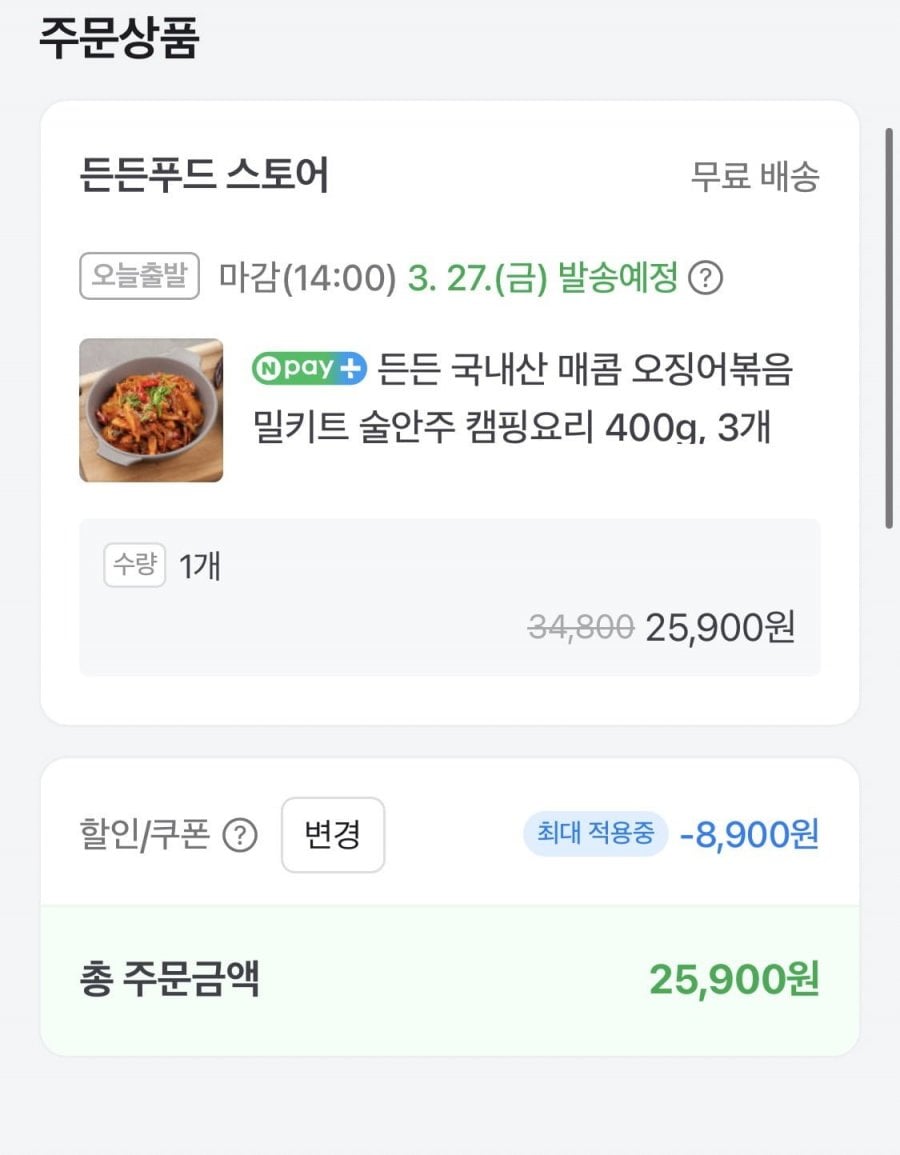This screenshot has width=900, height=1155.
Task: Click the help icon next to 할인/쿠폰
Action: [x=239, y=835]
